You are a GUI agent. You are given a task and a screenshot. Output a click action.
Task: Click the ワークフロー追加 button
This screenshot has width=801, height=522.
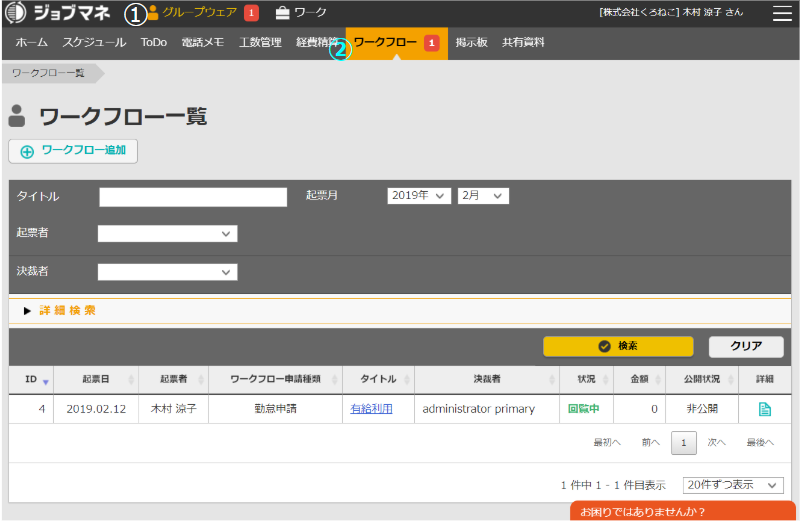(73, 152)
